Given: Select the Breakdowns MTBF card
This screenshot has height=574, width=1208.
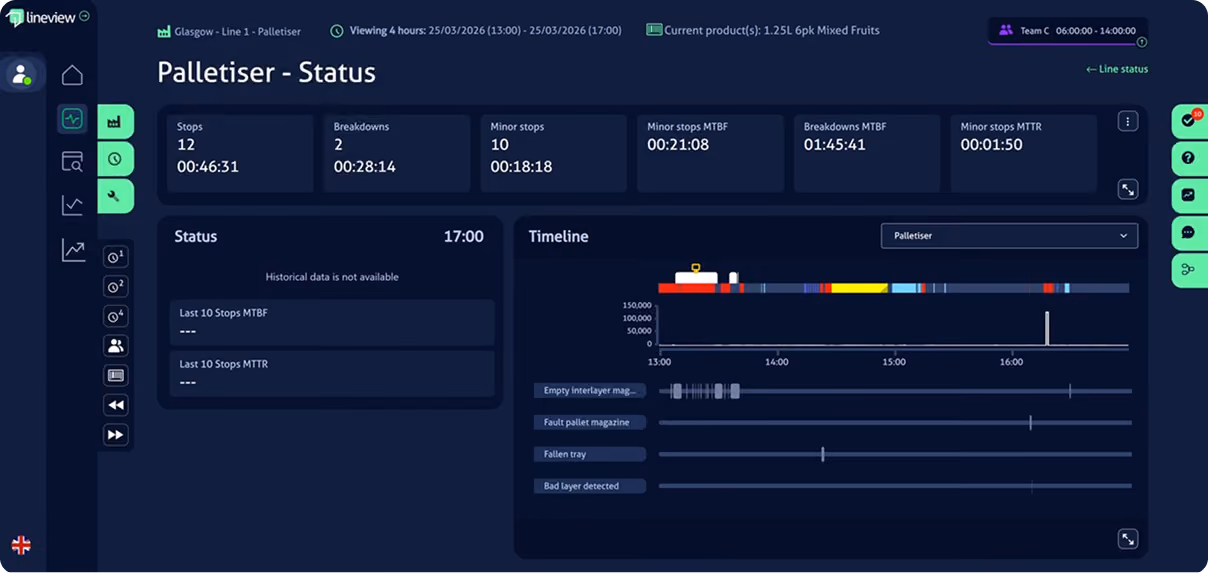Looking at the screenshot, I should 868,154.
